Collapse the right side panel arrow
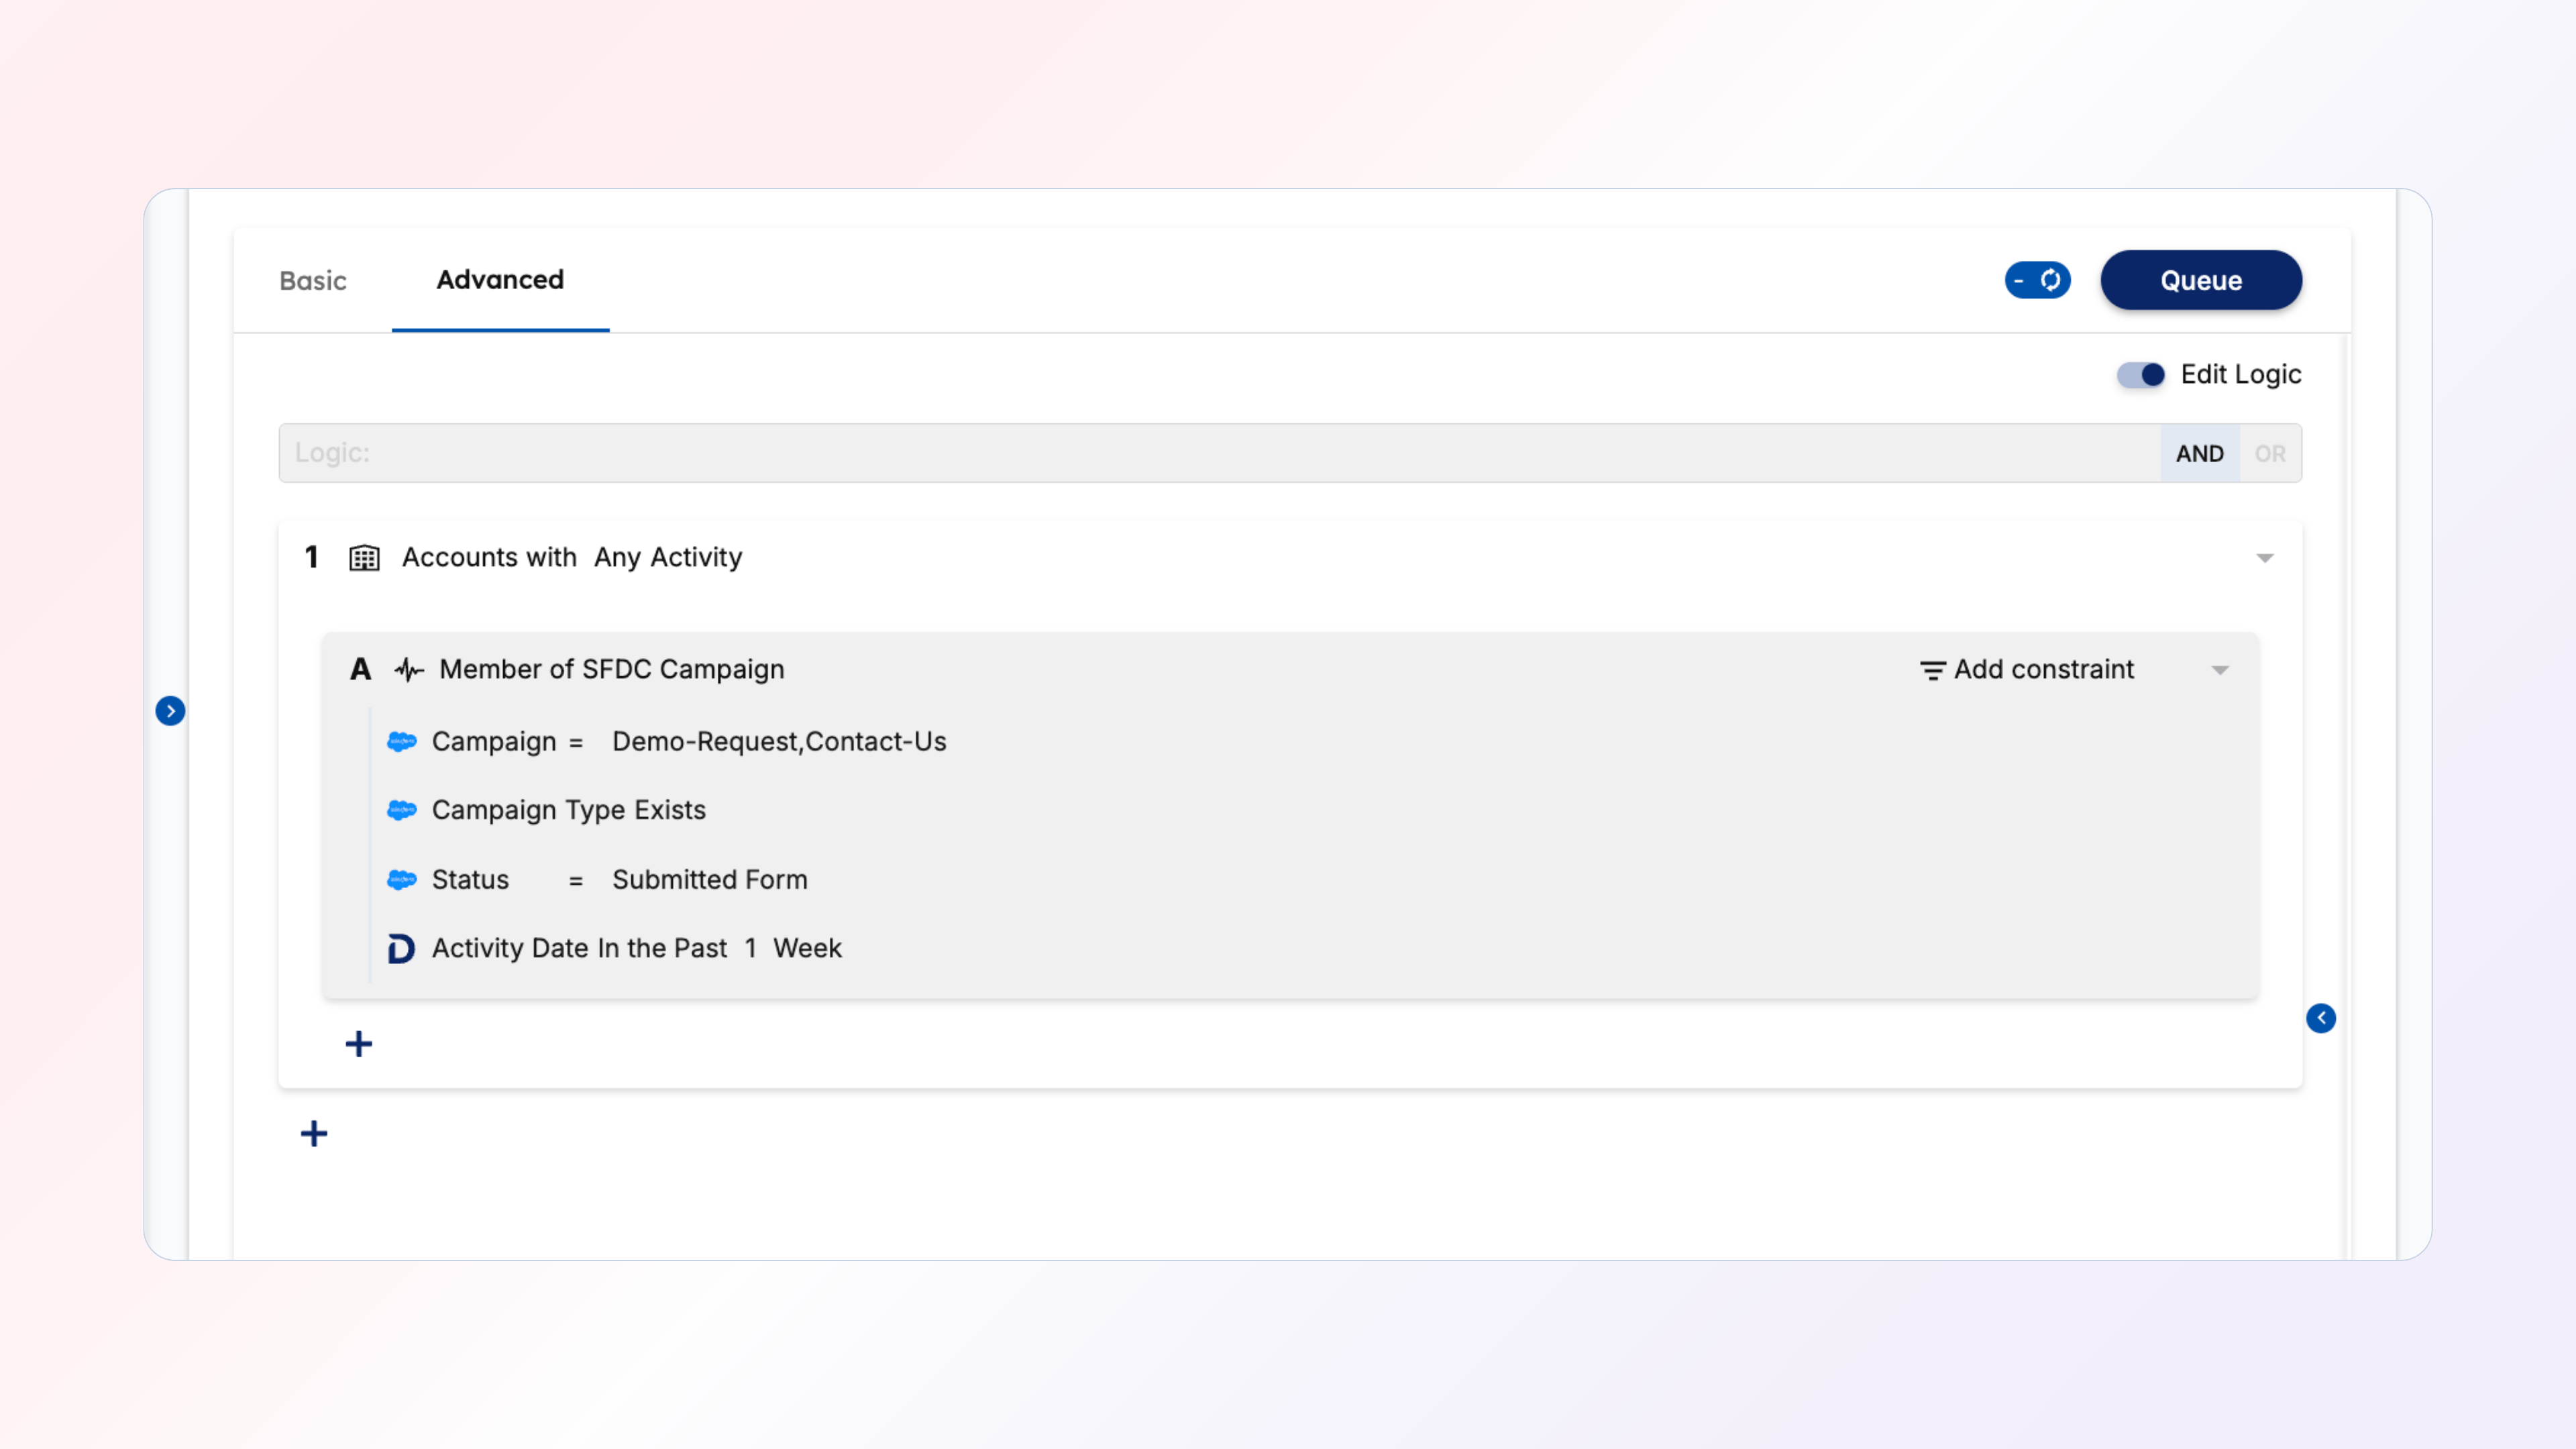Image resolution: width=2576 pixels, height=1449 pixels. [x=2321, y=1018]
